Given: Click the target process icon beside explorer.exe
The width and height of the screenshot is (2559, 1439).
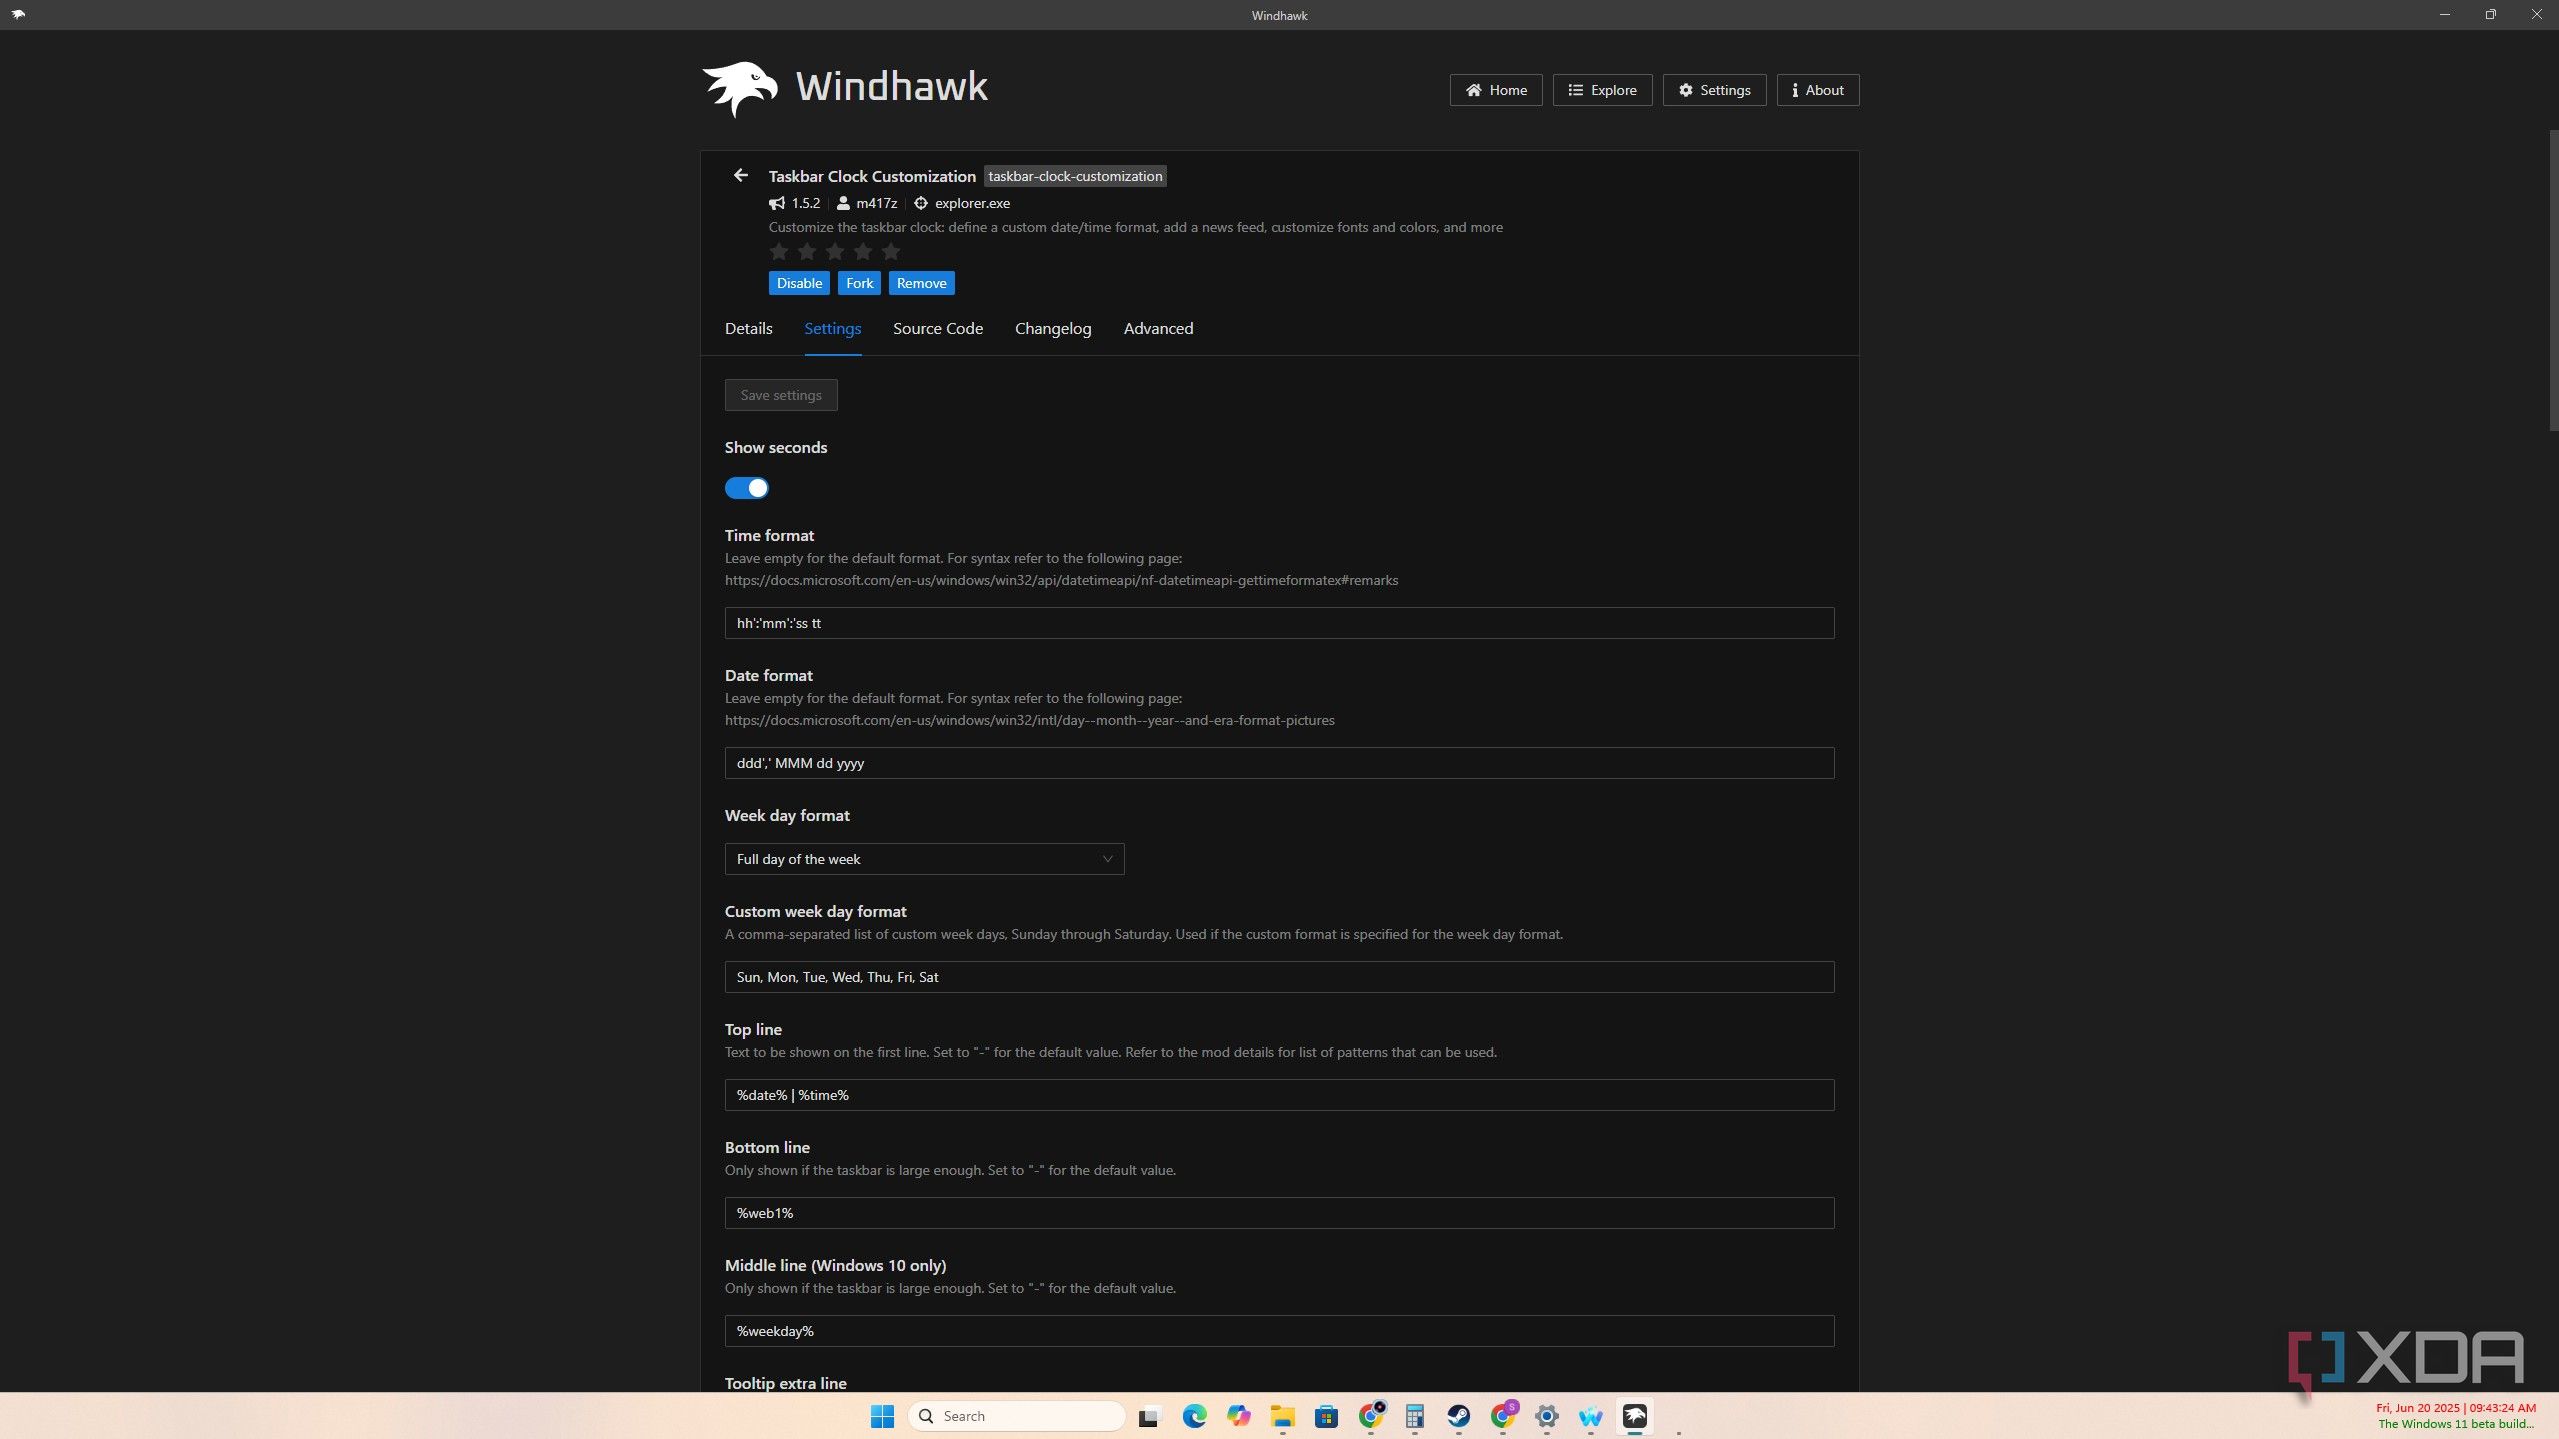Looking at the screenshot, I should pyautogui.click(x=921, y=203).
